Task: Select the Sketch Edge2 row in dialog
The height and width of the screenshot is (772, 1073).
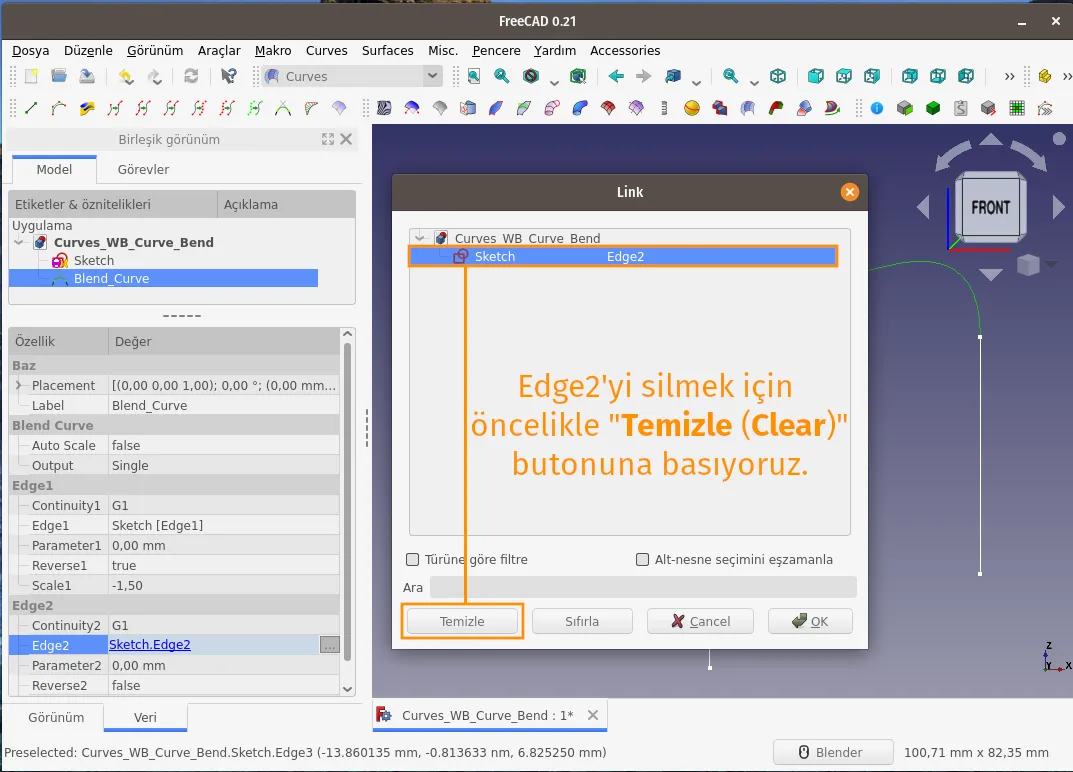Action: pos(623,256)
